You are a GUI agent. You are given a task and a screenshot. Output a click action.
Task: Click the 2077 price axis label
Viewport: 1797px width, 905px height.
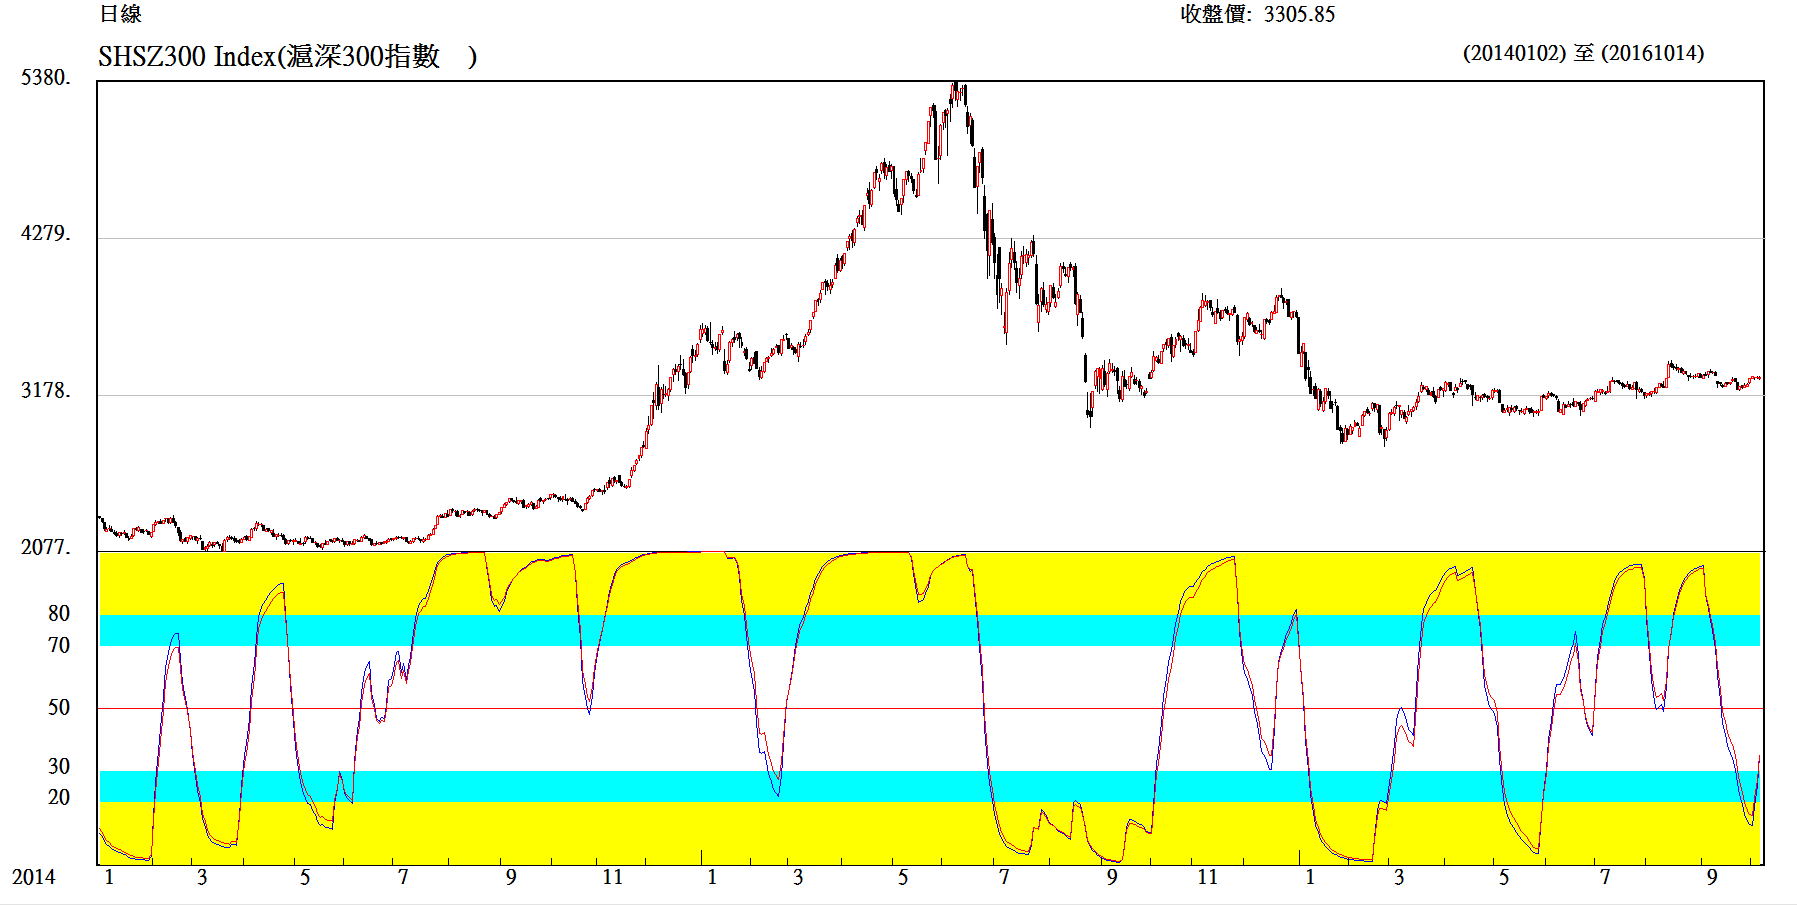(x=45, y=547)
